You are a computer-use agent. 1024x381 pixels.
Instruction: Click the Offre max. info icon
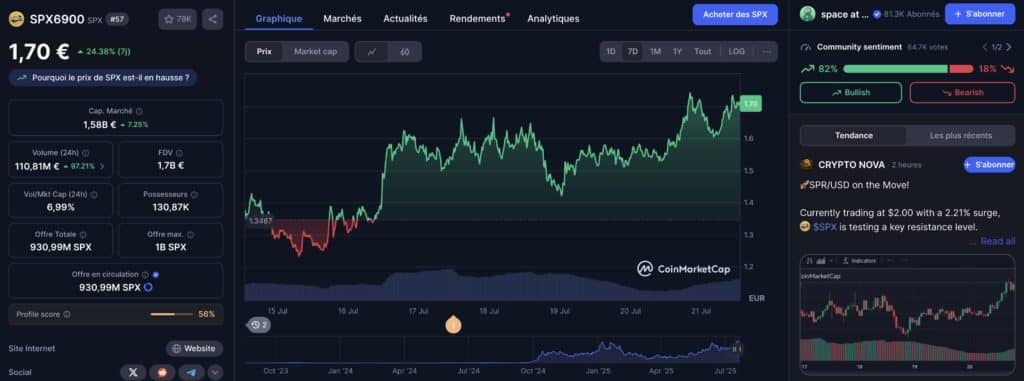point(190,235)
